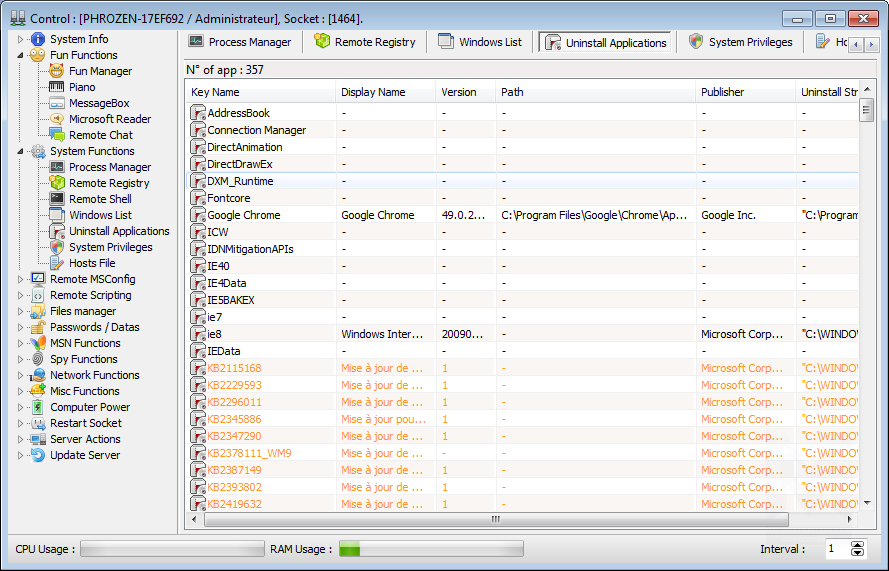Viewport: 889px width, 571px height.
Task: Expand the Spy Functions node
Action: 20,359
